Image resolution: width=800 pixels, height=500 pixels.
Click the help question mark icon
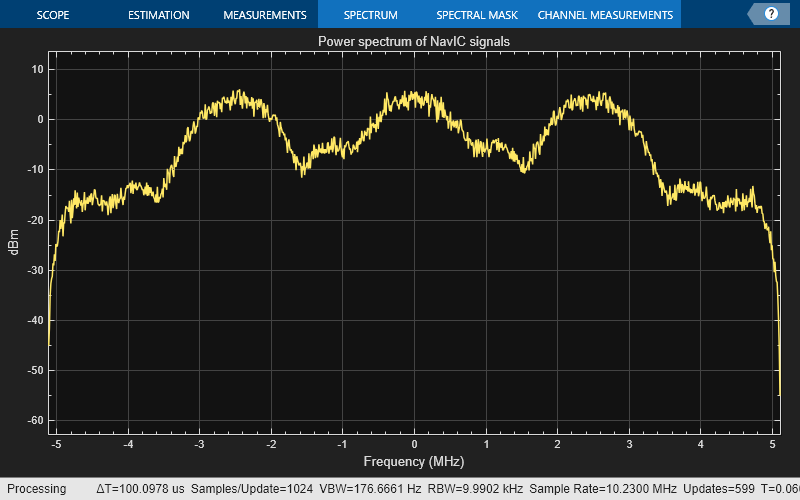pyautogui.click(x=771, y=14)
